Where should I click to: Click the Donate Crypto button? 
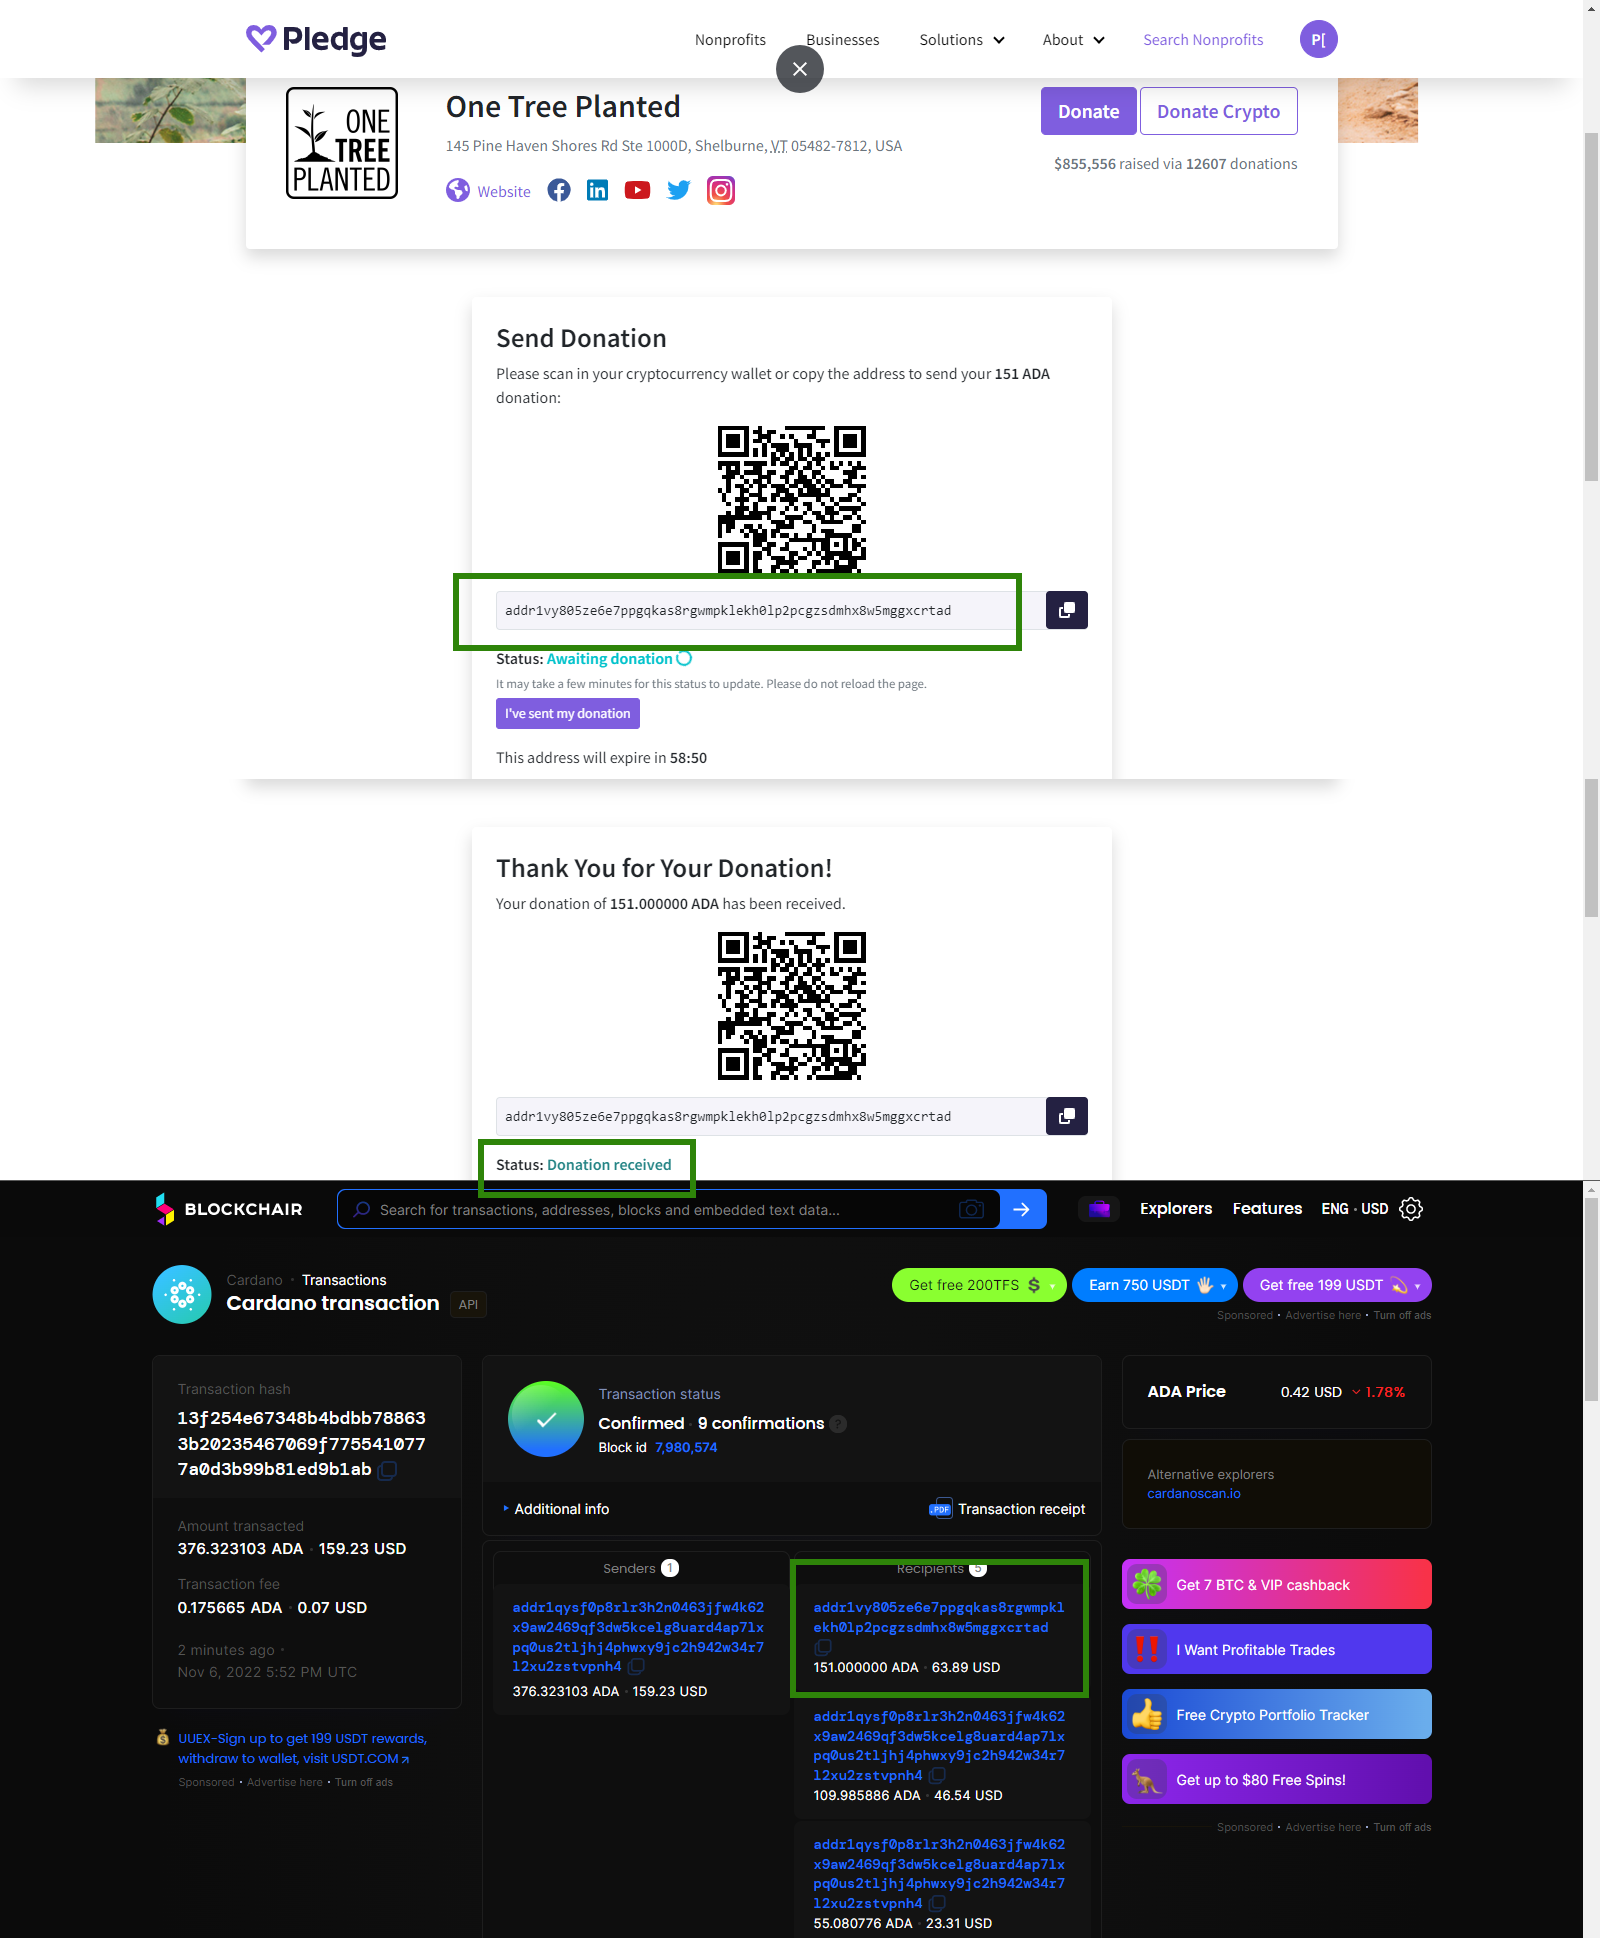point(1218,111)
